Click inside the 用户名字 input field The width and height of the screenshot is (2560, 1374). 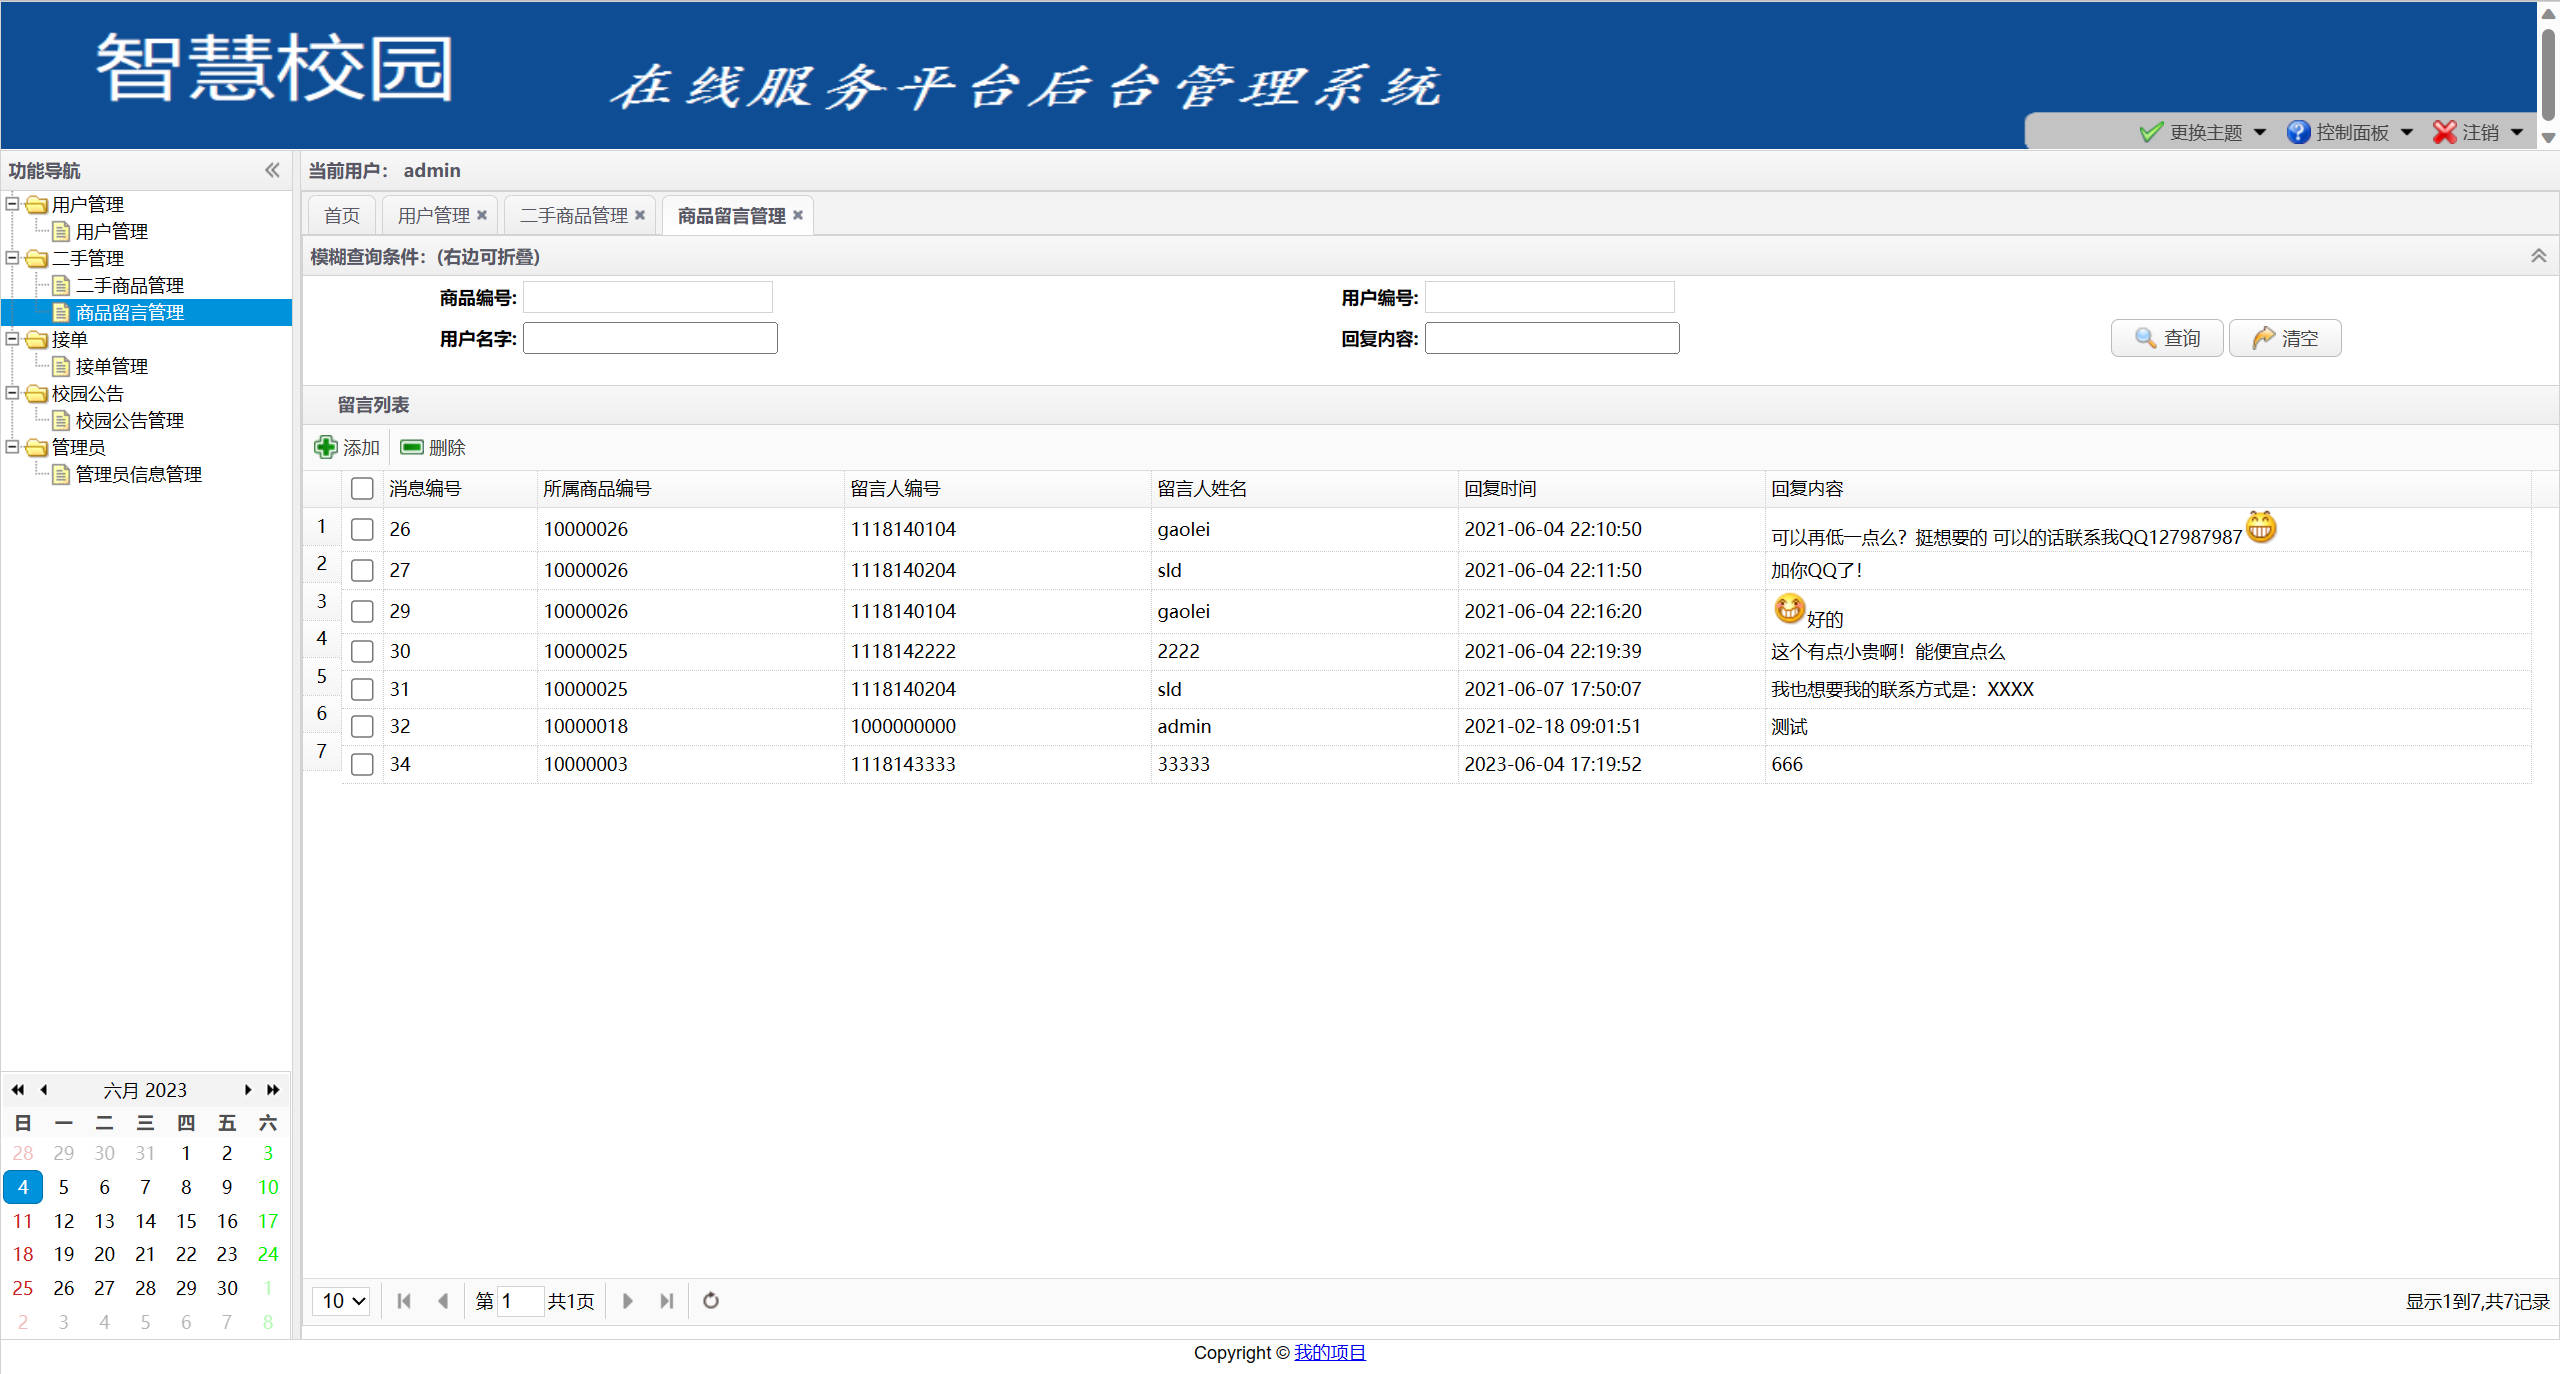[x=650, y=337]
